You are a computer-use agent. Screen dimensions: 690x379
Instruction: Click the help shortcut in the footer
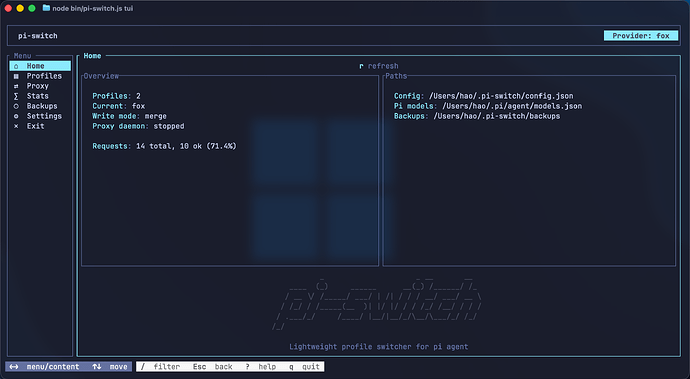point(261,367)
